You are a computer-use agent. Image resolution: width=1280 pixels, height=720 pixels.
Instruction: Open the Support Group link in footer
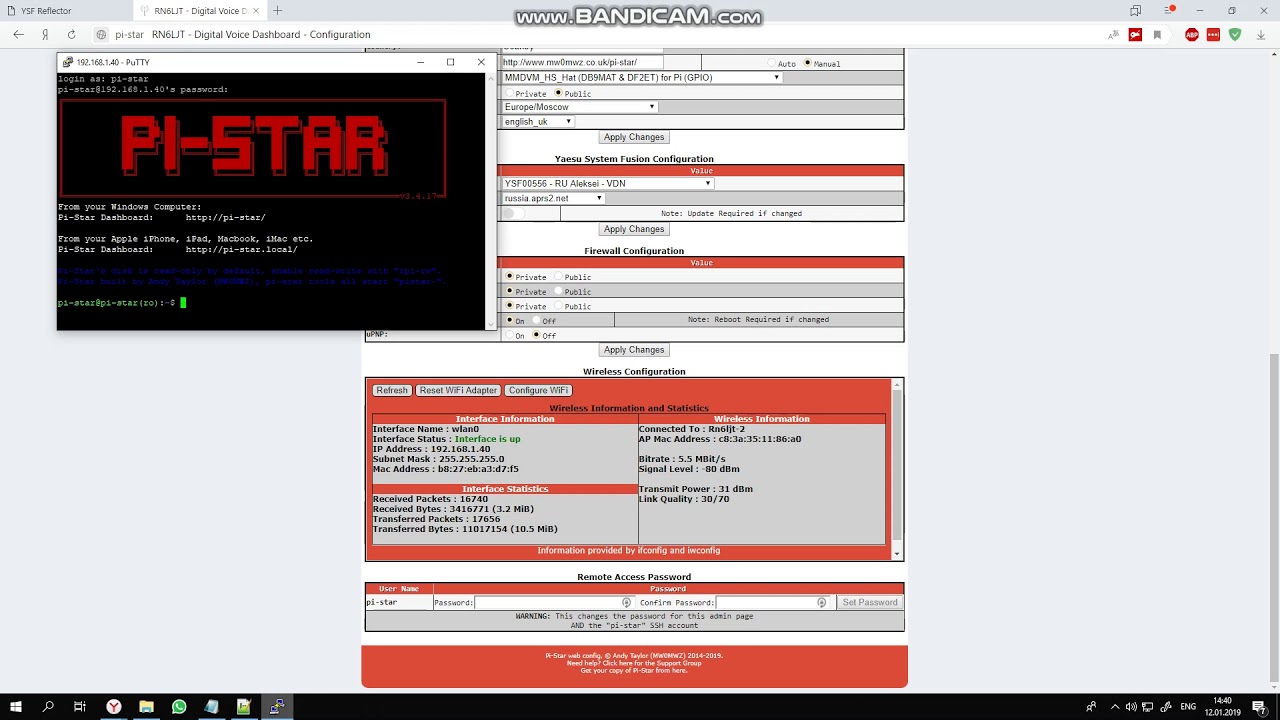(x=634, y=663)
